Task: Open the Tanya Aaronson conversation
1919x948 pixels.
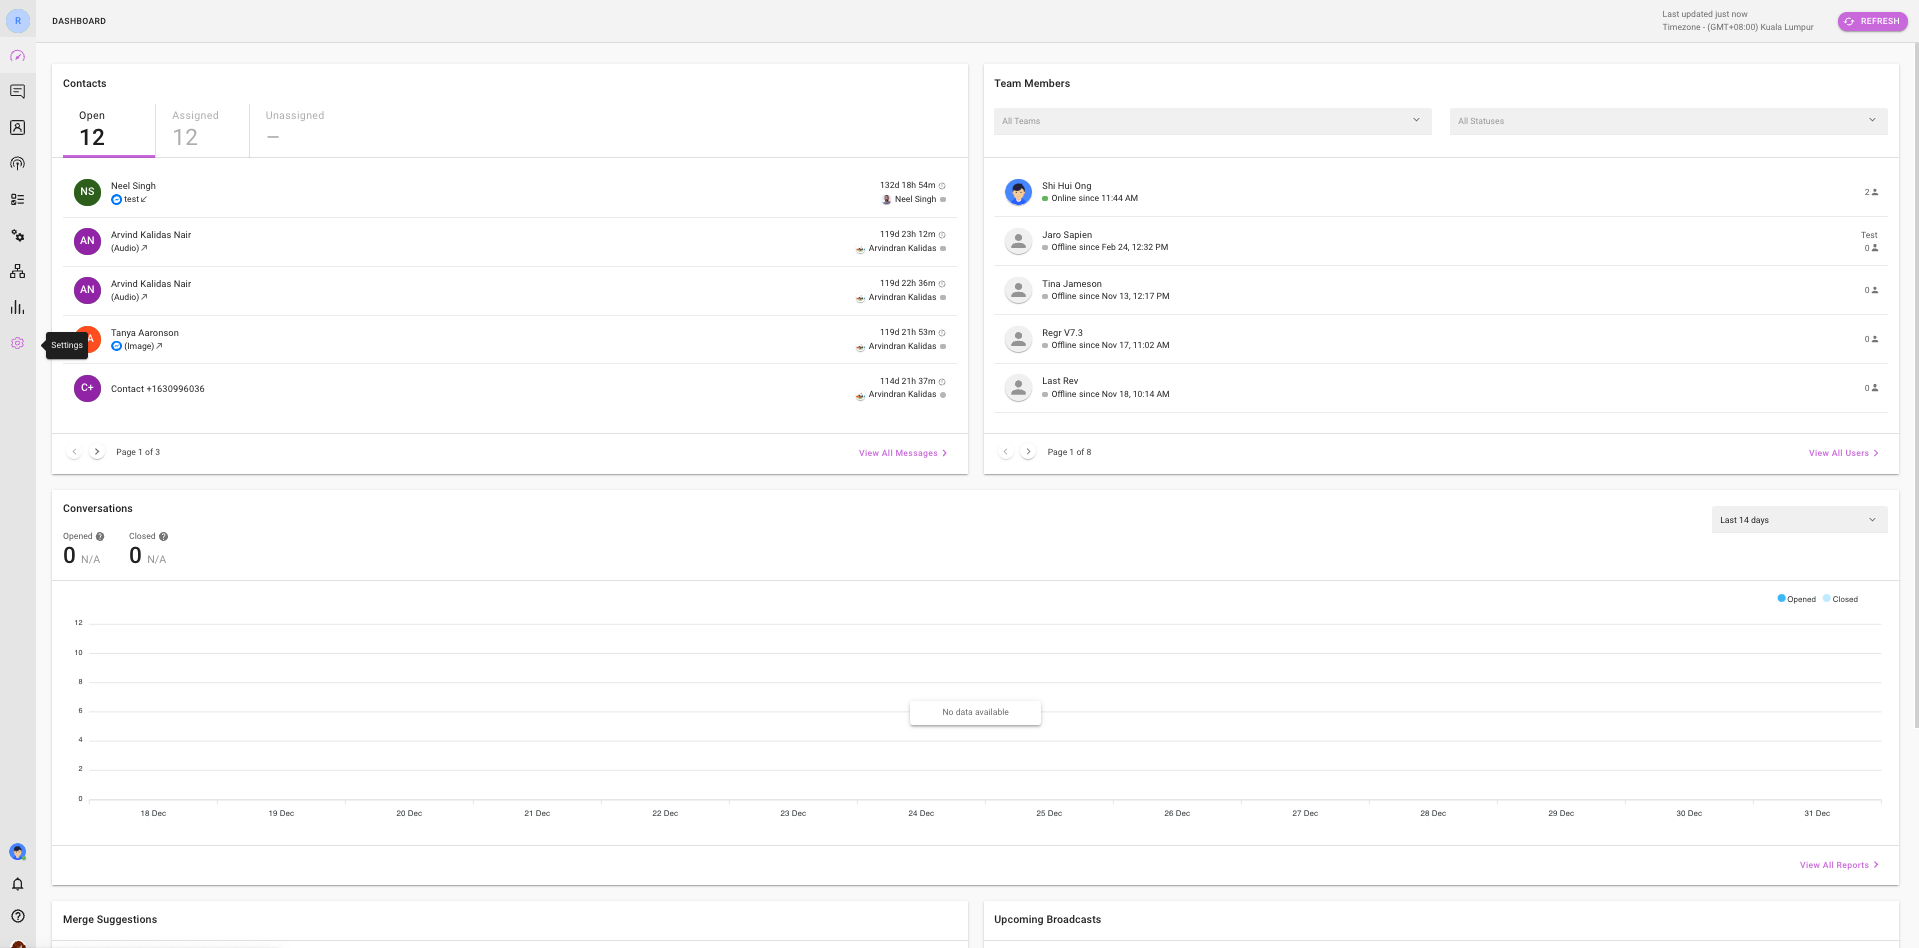Action: 510,339
